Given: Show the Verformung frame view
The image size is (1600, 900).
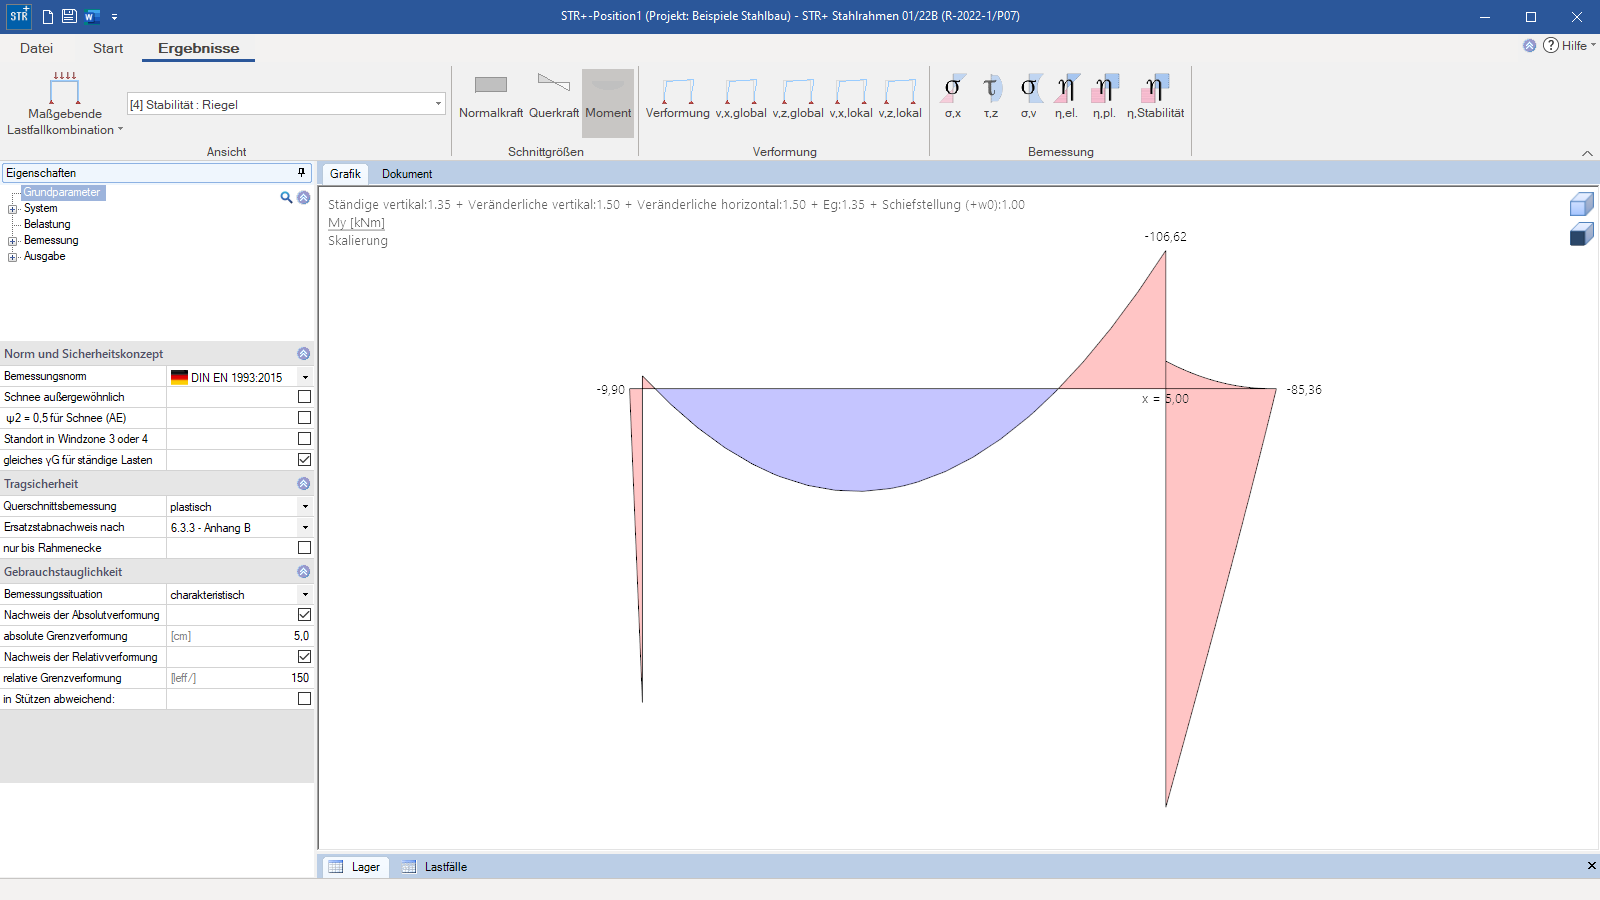Looking at the screenshot, I should pyautogui.click(x=678, y=98).
